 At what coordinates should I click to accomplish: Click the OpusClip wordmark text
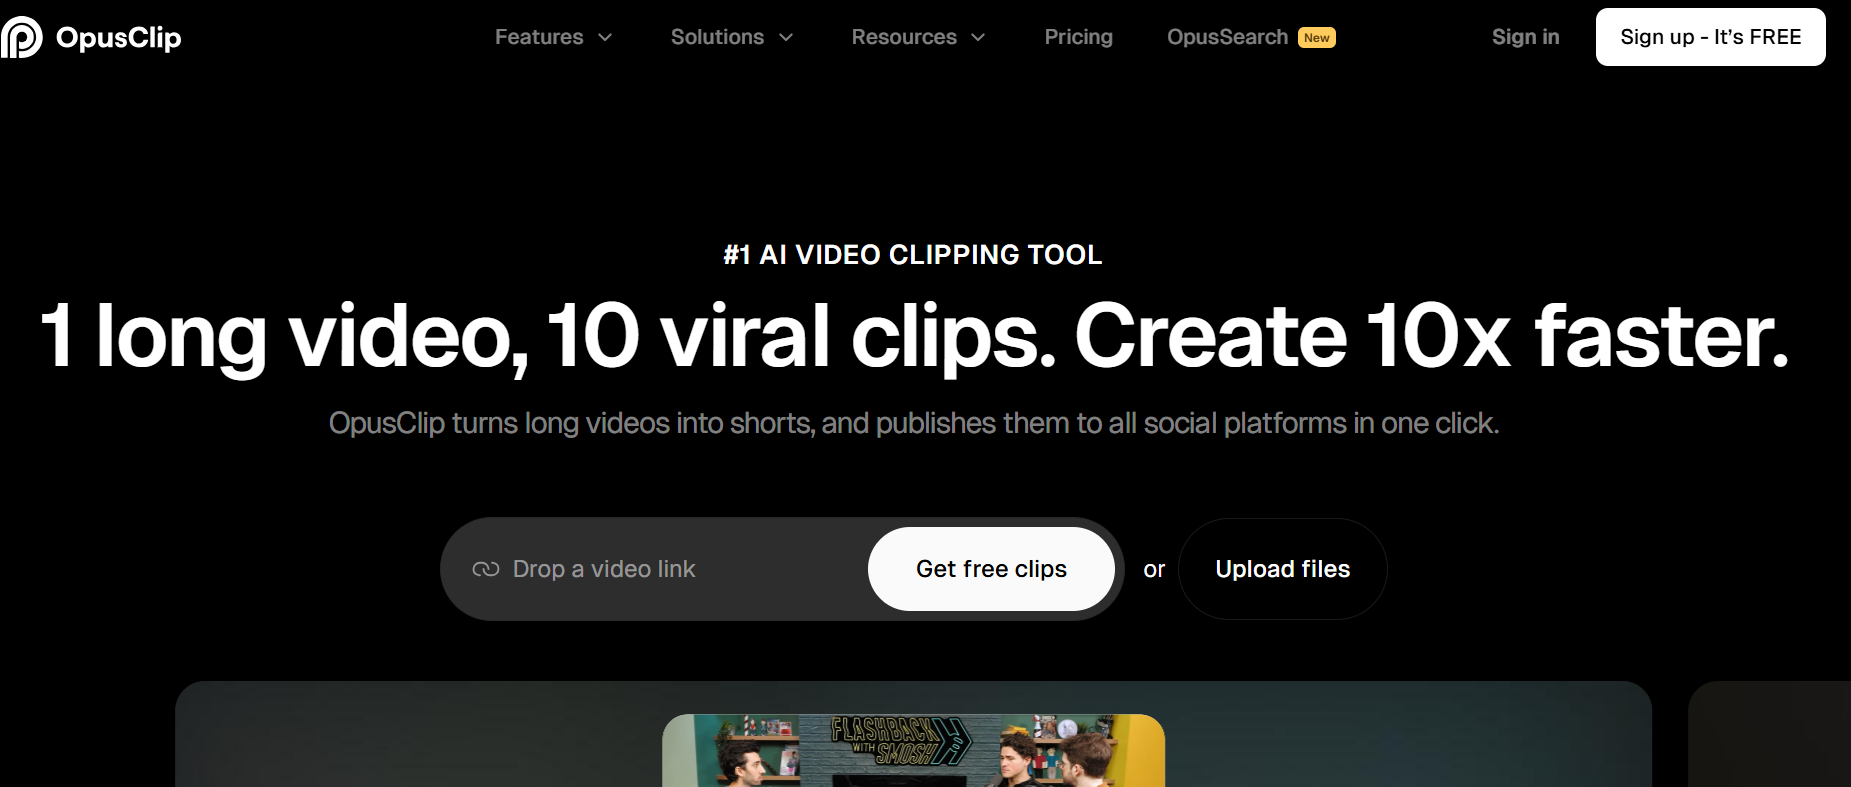[118, 37]
